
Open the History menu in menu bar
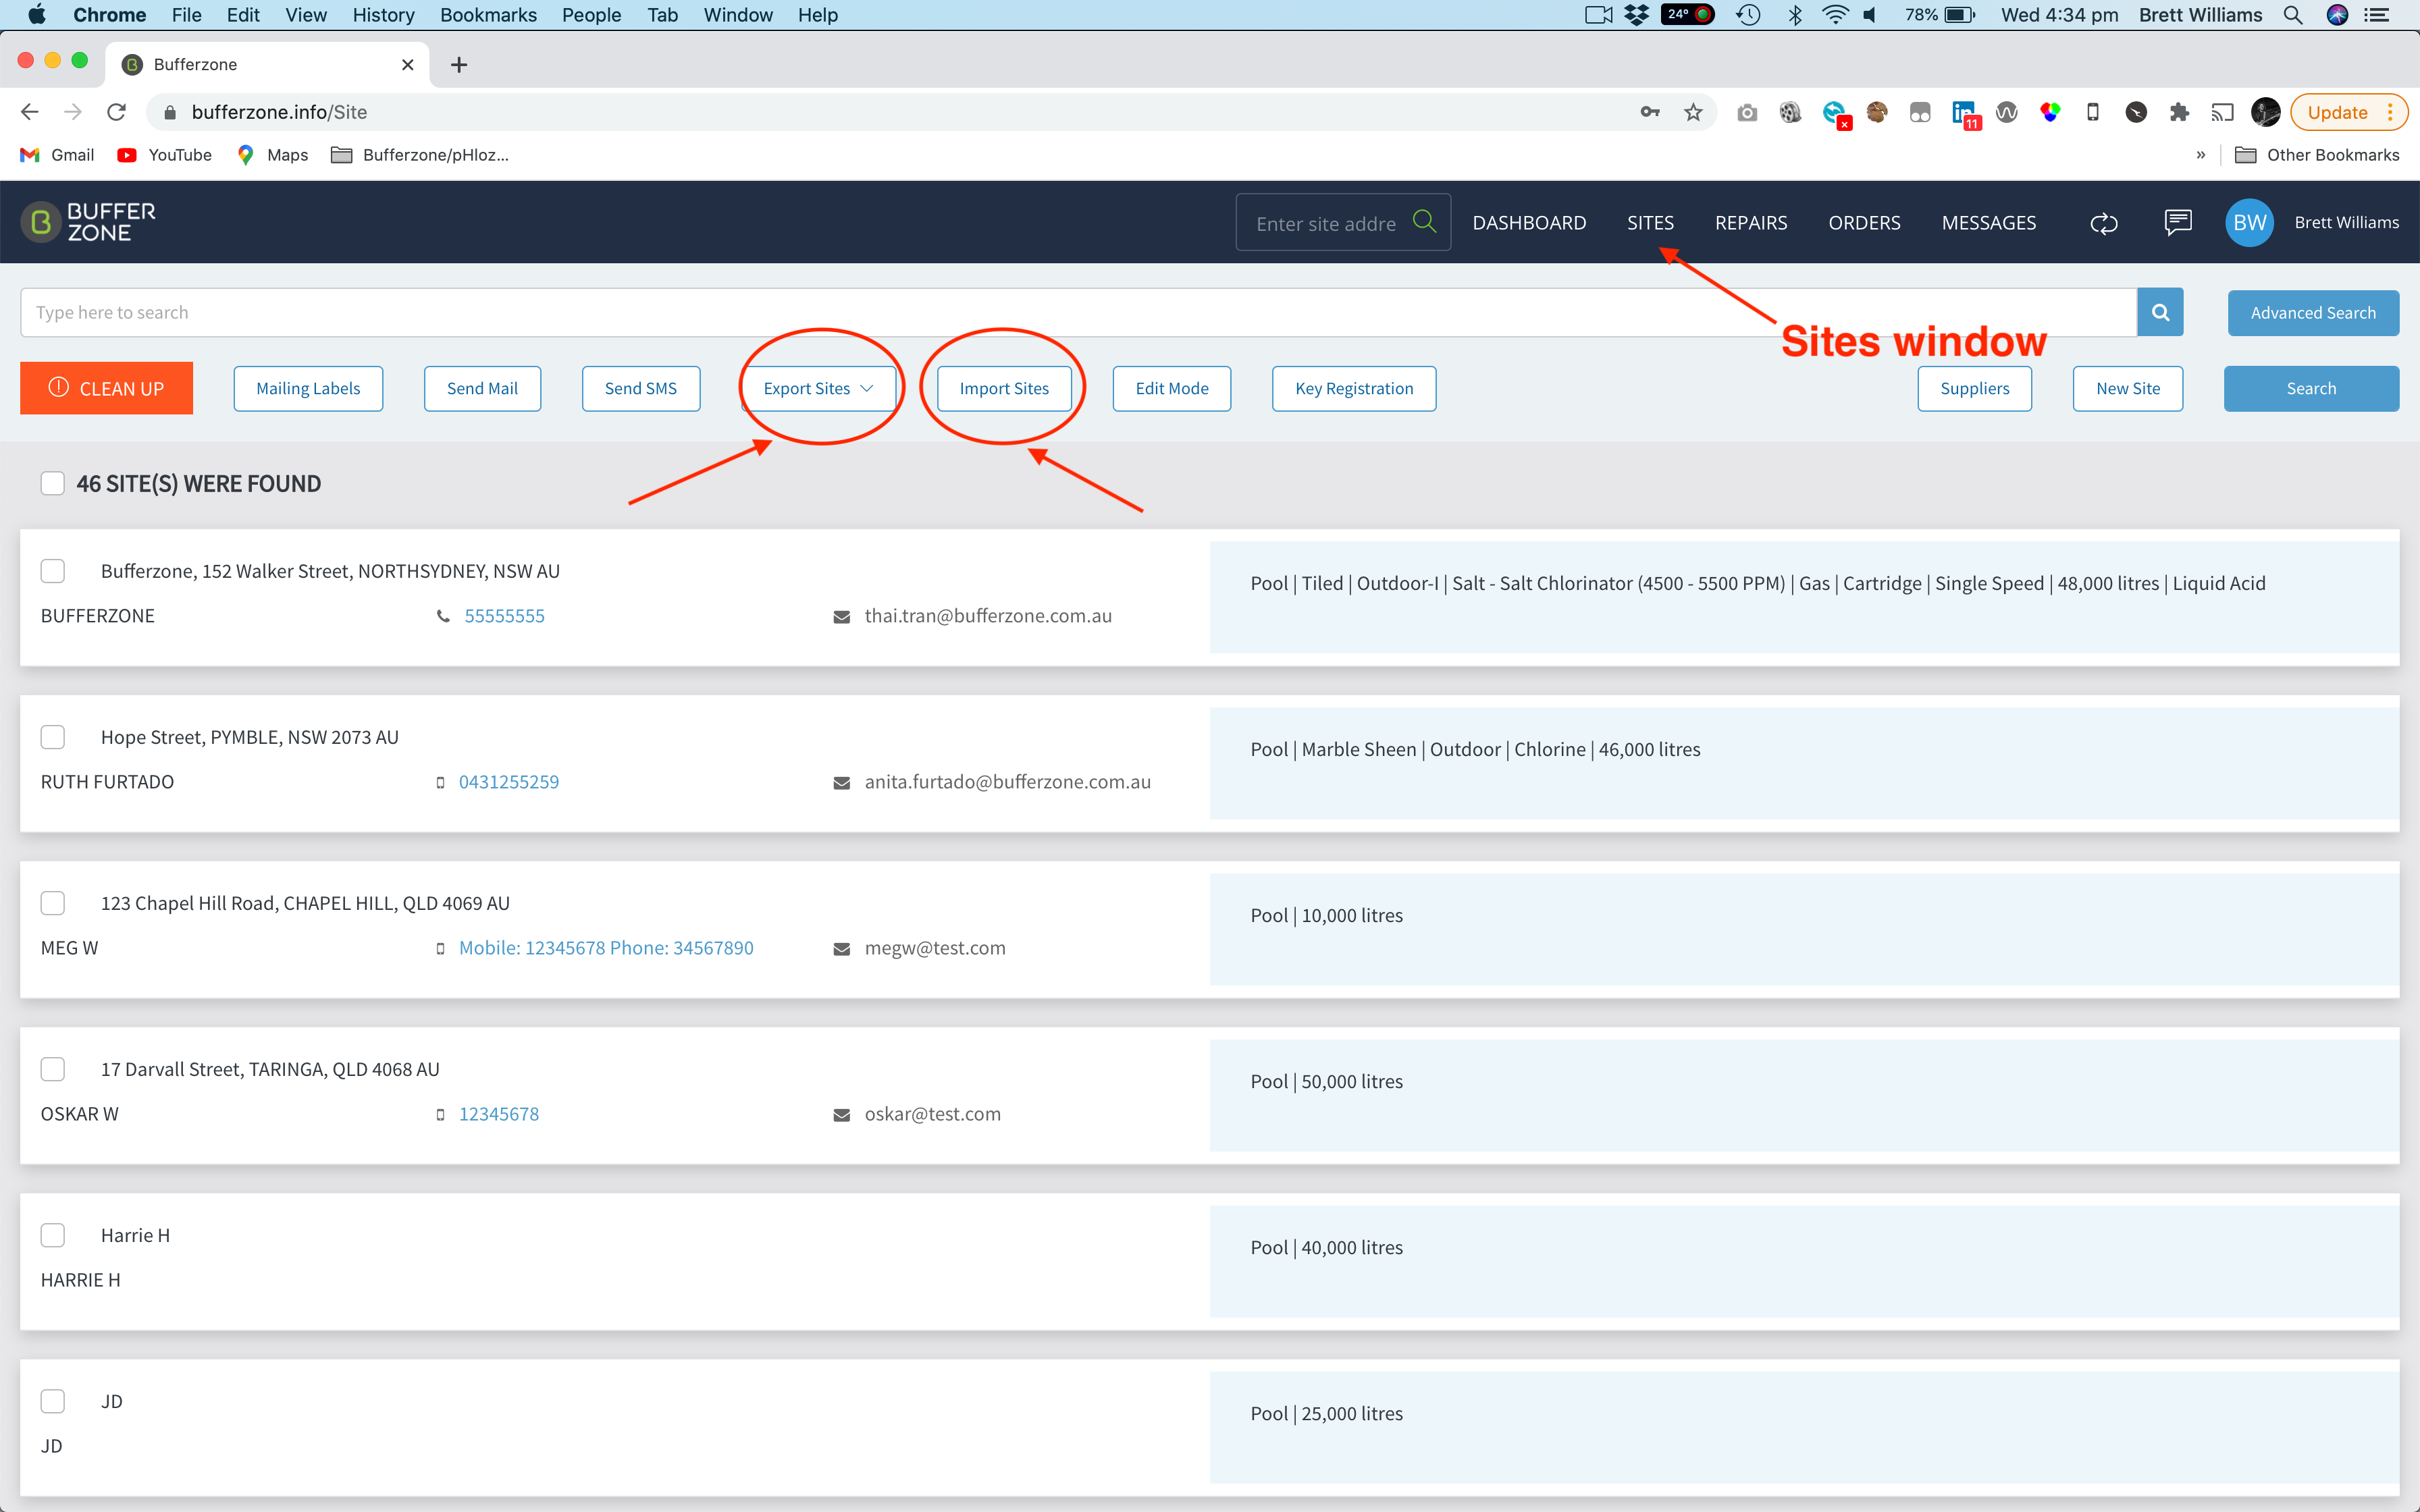pos(383,15)
